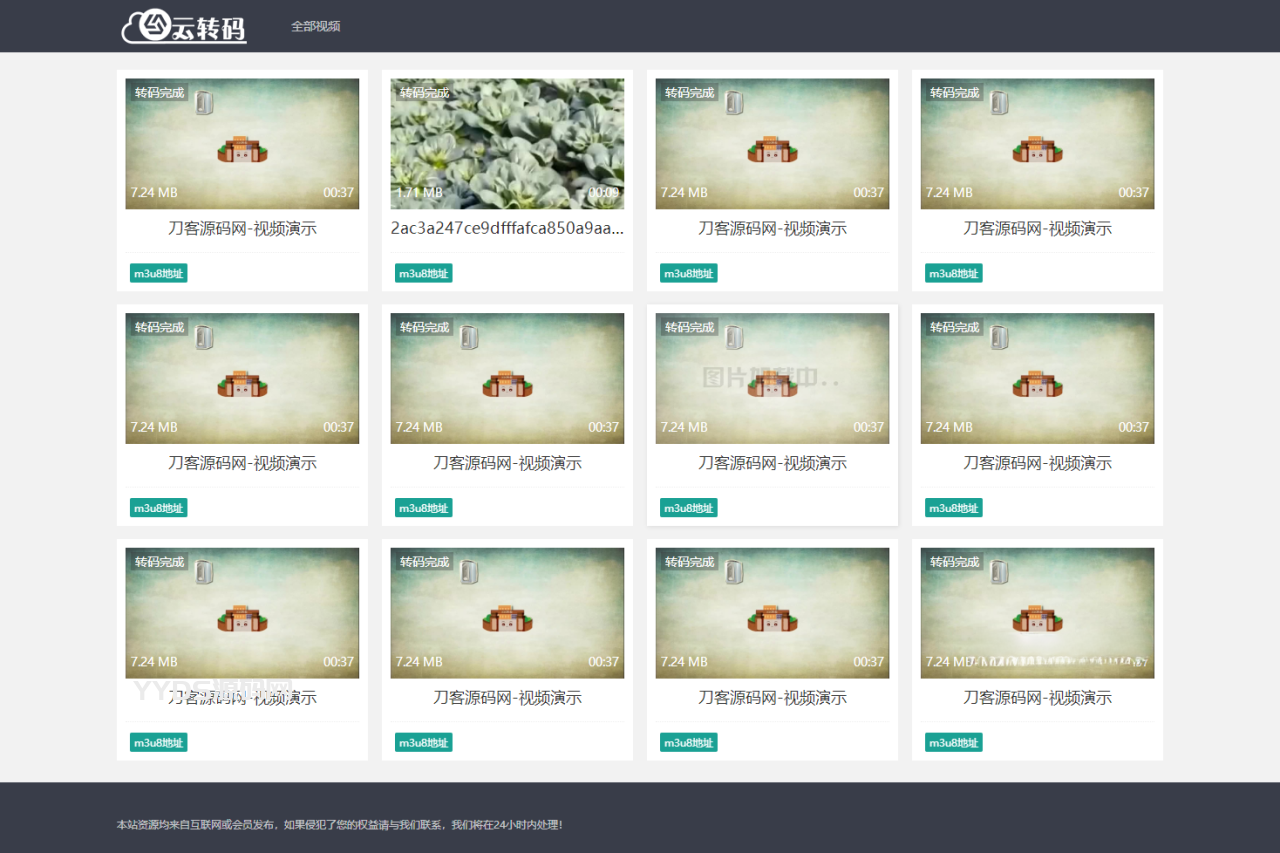
Task: Select the 1.71 MB file size label
Action: 419,192
